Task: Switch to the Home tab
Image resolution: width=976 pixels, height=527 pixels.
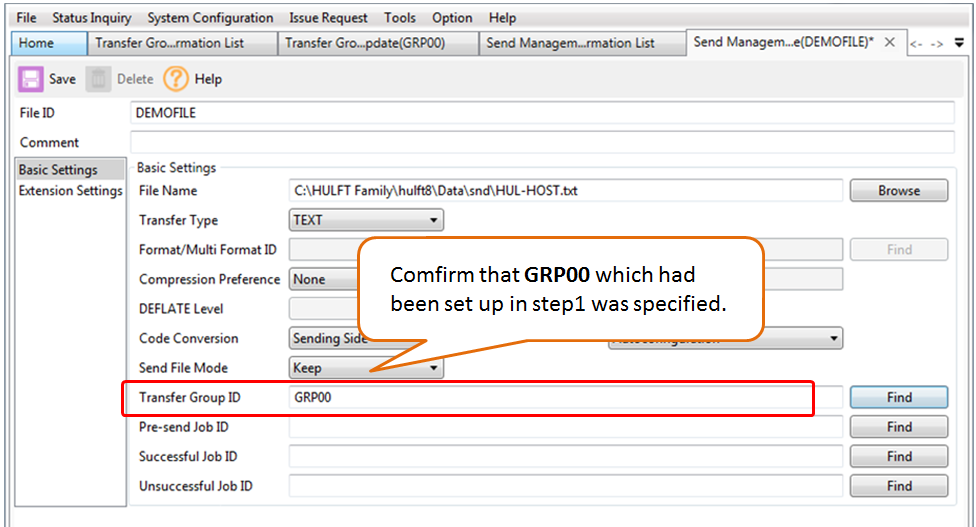Action: coord(37,43)
